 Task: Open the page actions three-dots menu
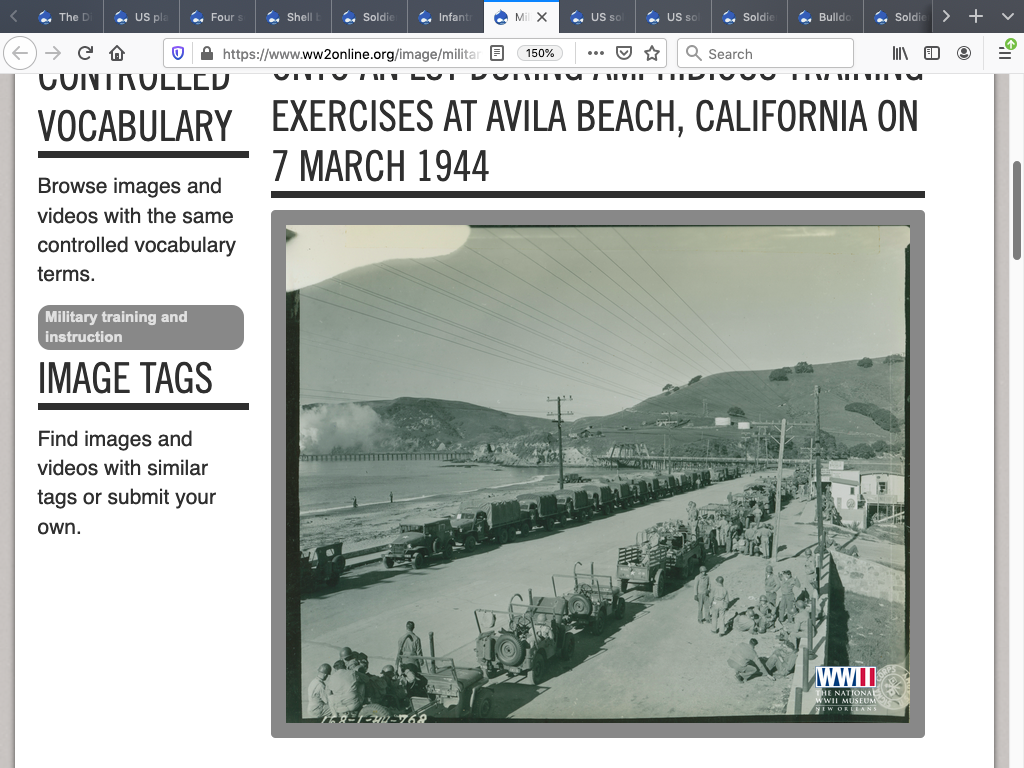click(595, 54)
